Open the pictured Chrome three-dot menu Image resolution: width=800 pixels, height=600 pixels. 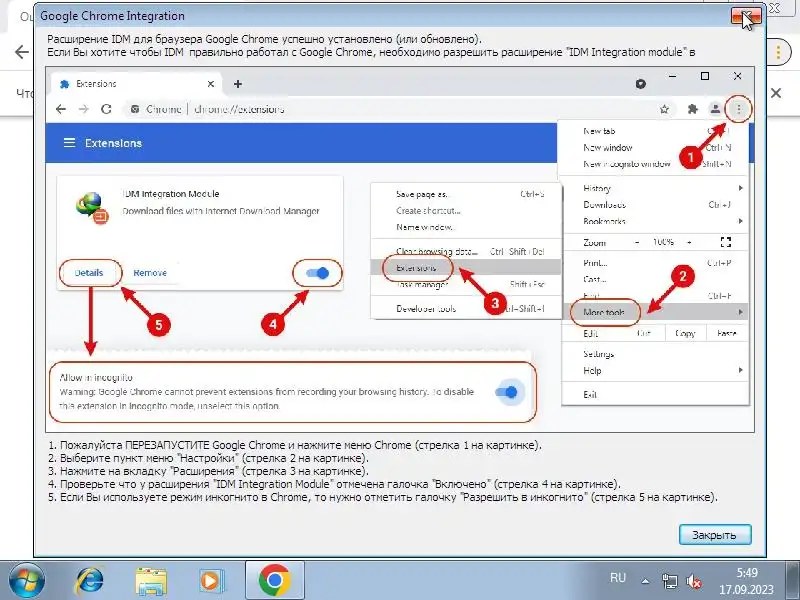[738, 109]
